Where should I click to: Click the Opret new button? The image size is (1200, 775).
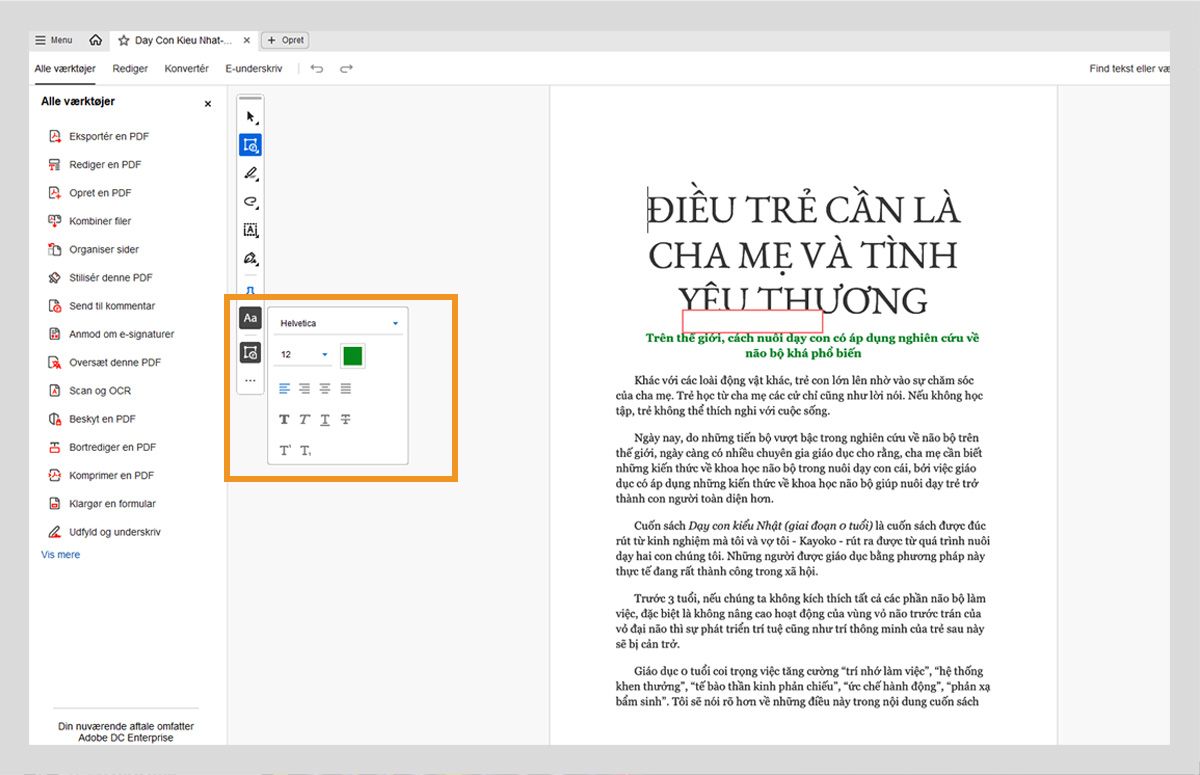(x=285, y=41)
